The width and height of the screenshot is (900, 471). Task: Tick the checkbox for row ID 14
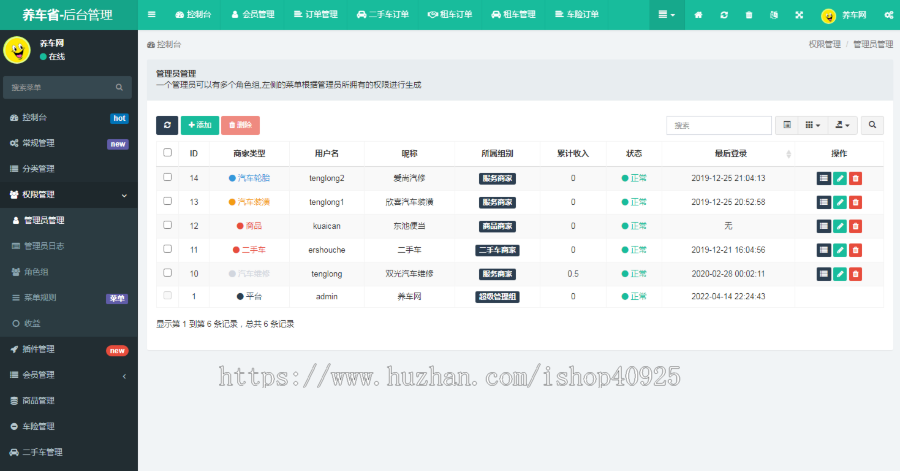pos(168,177)
